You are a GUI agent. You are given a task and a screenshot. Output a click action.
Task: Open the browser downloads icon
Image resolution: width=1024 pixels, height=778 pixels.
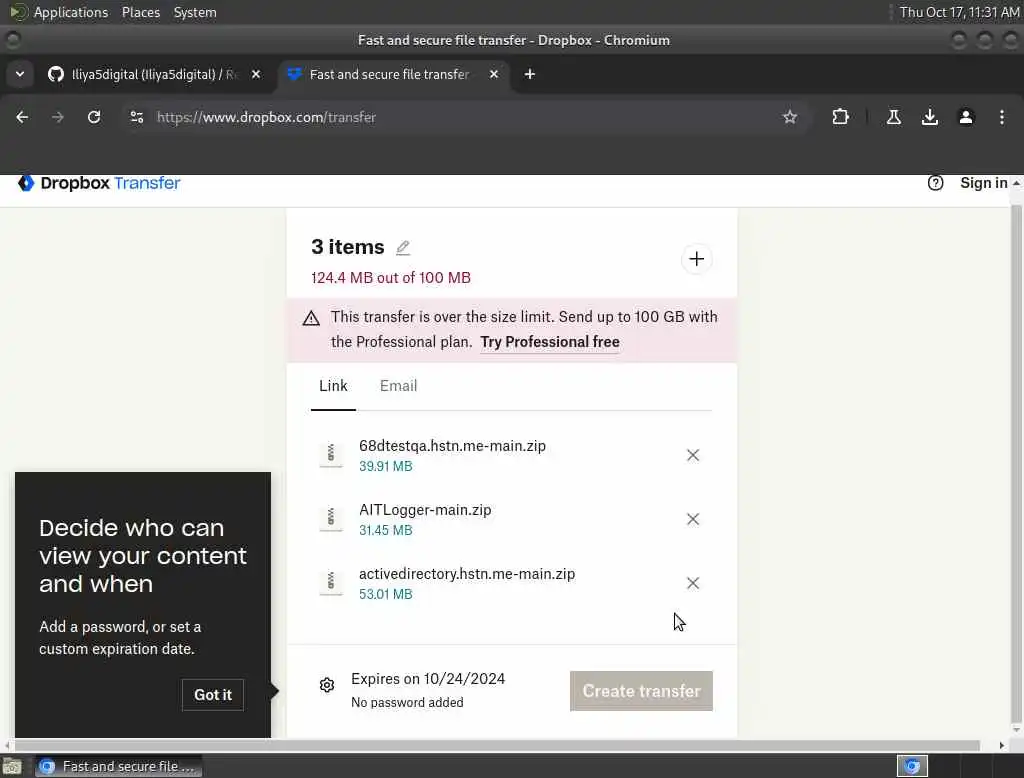coord(930,118)
